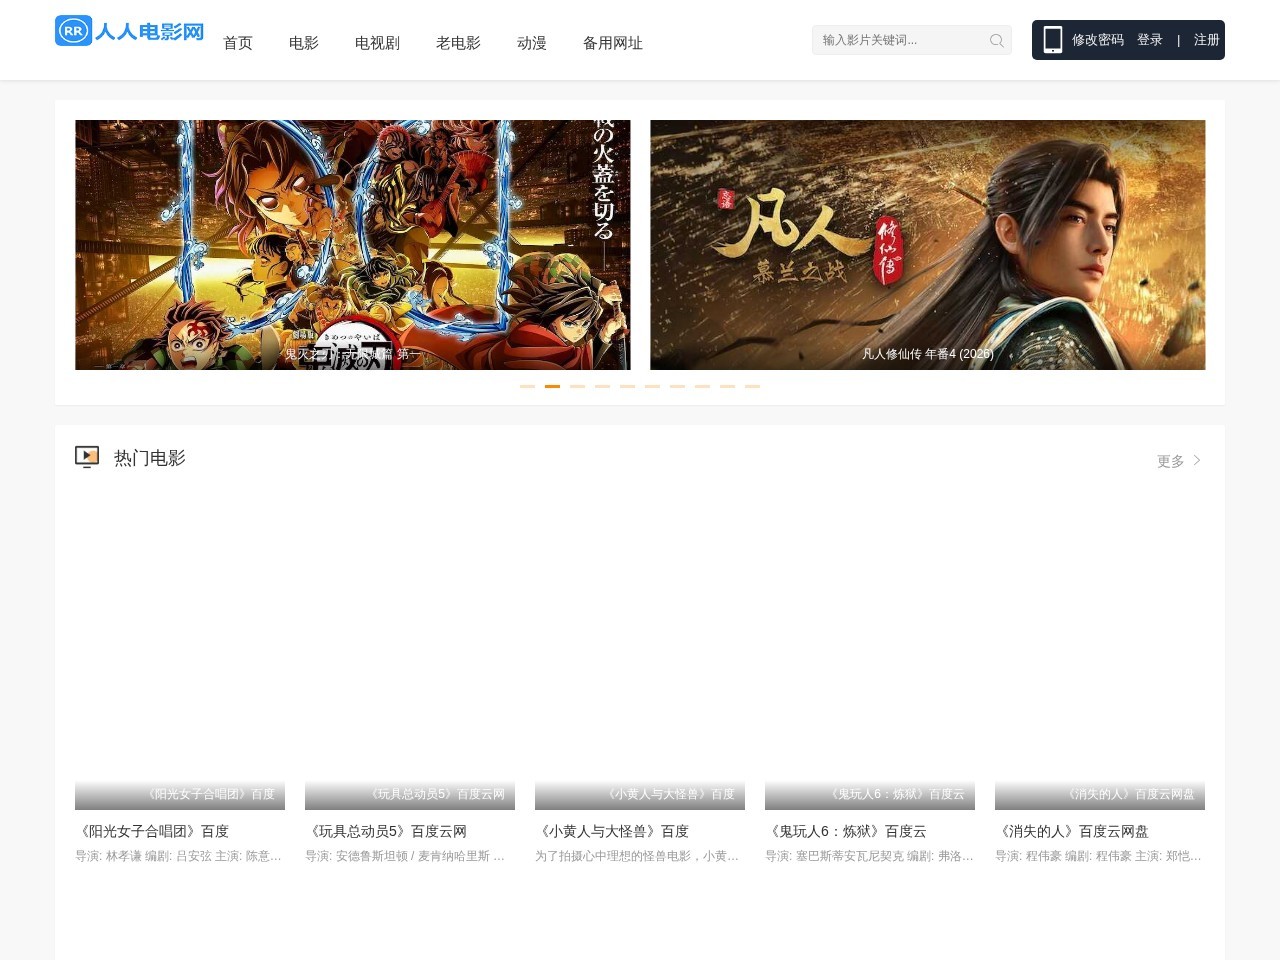1280x960 pixels.
Task: Click the 《小黄人与大怪兽》百度 title below its poster
Action: tap(612, 831)
